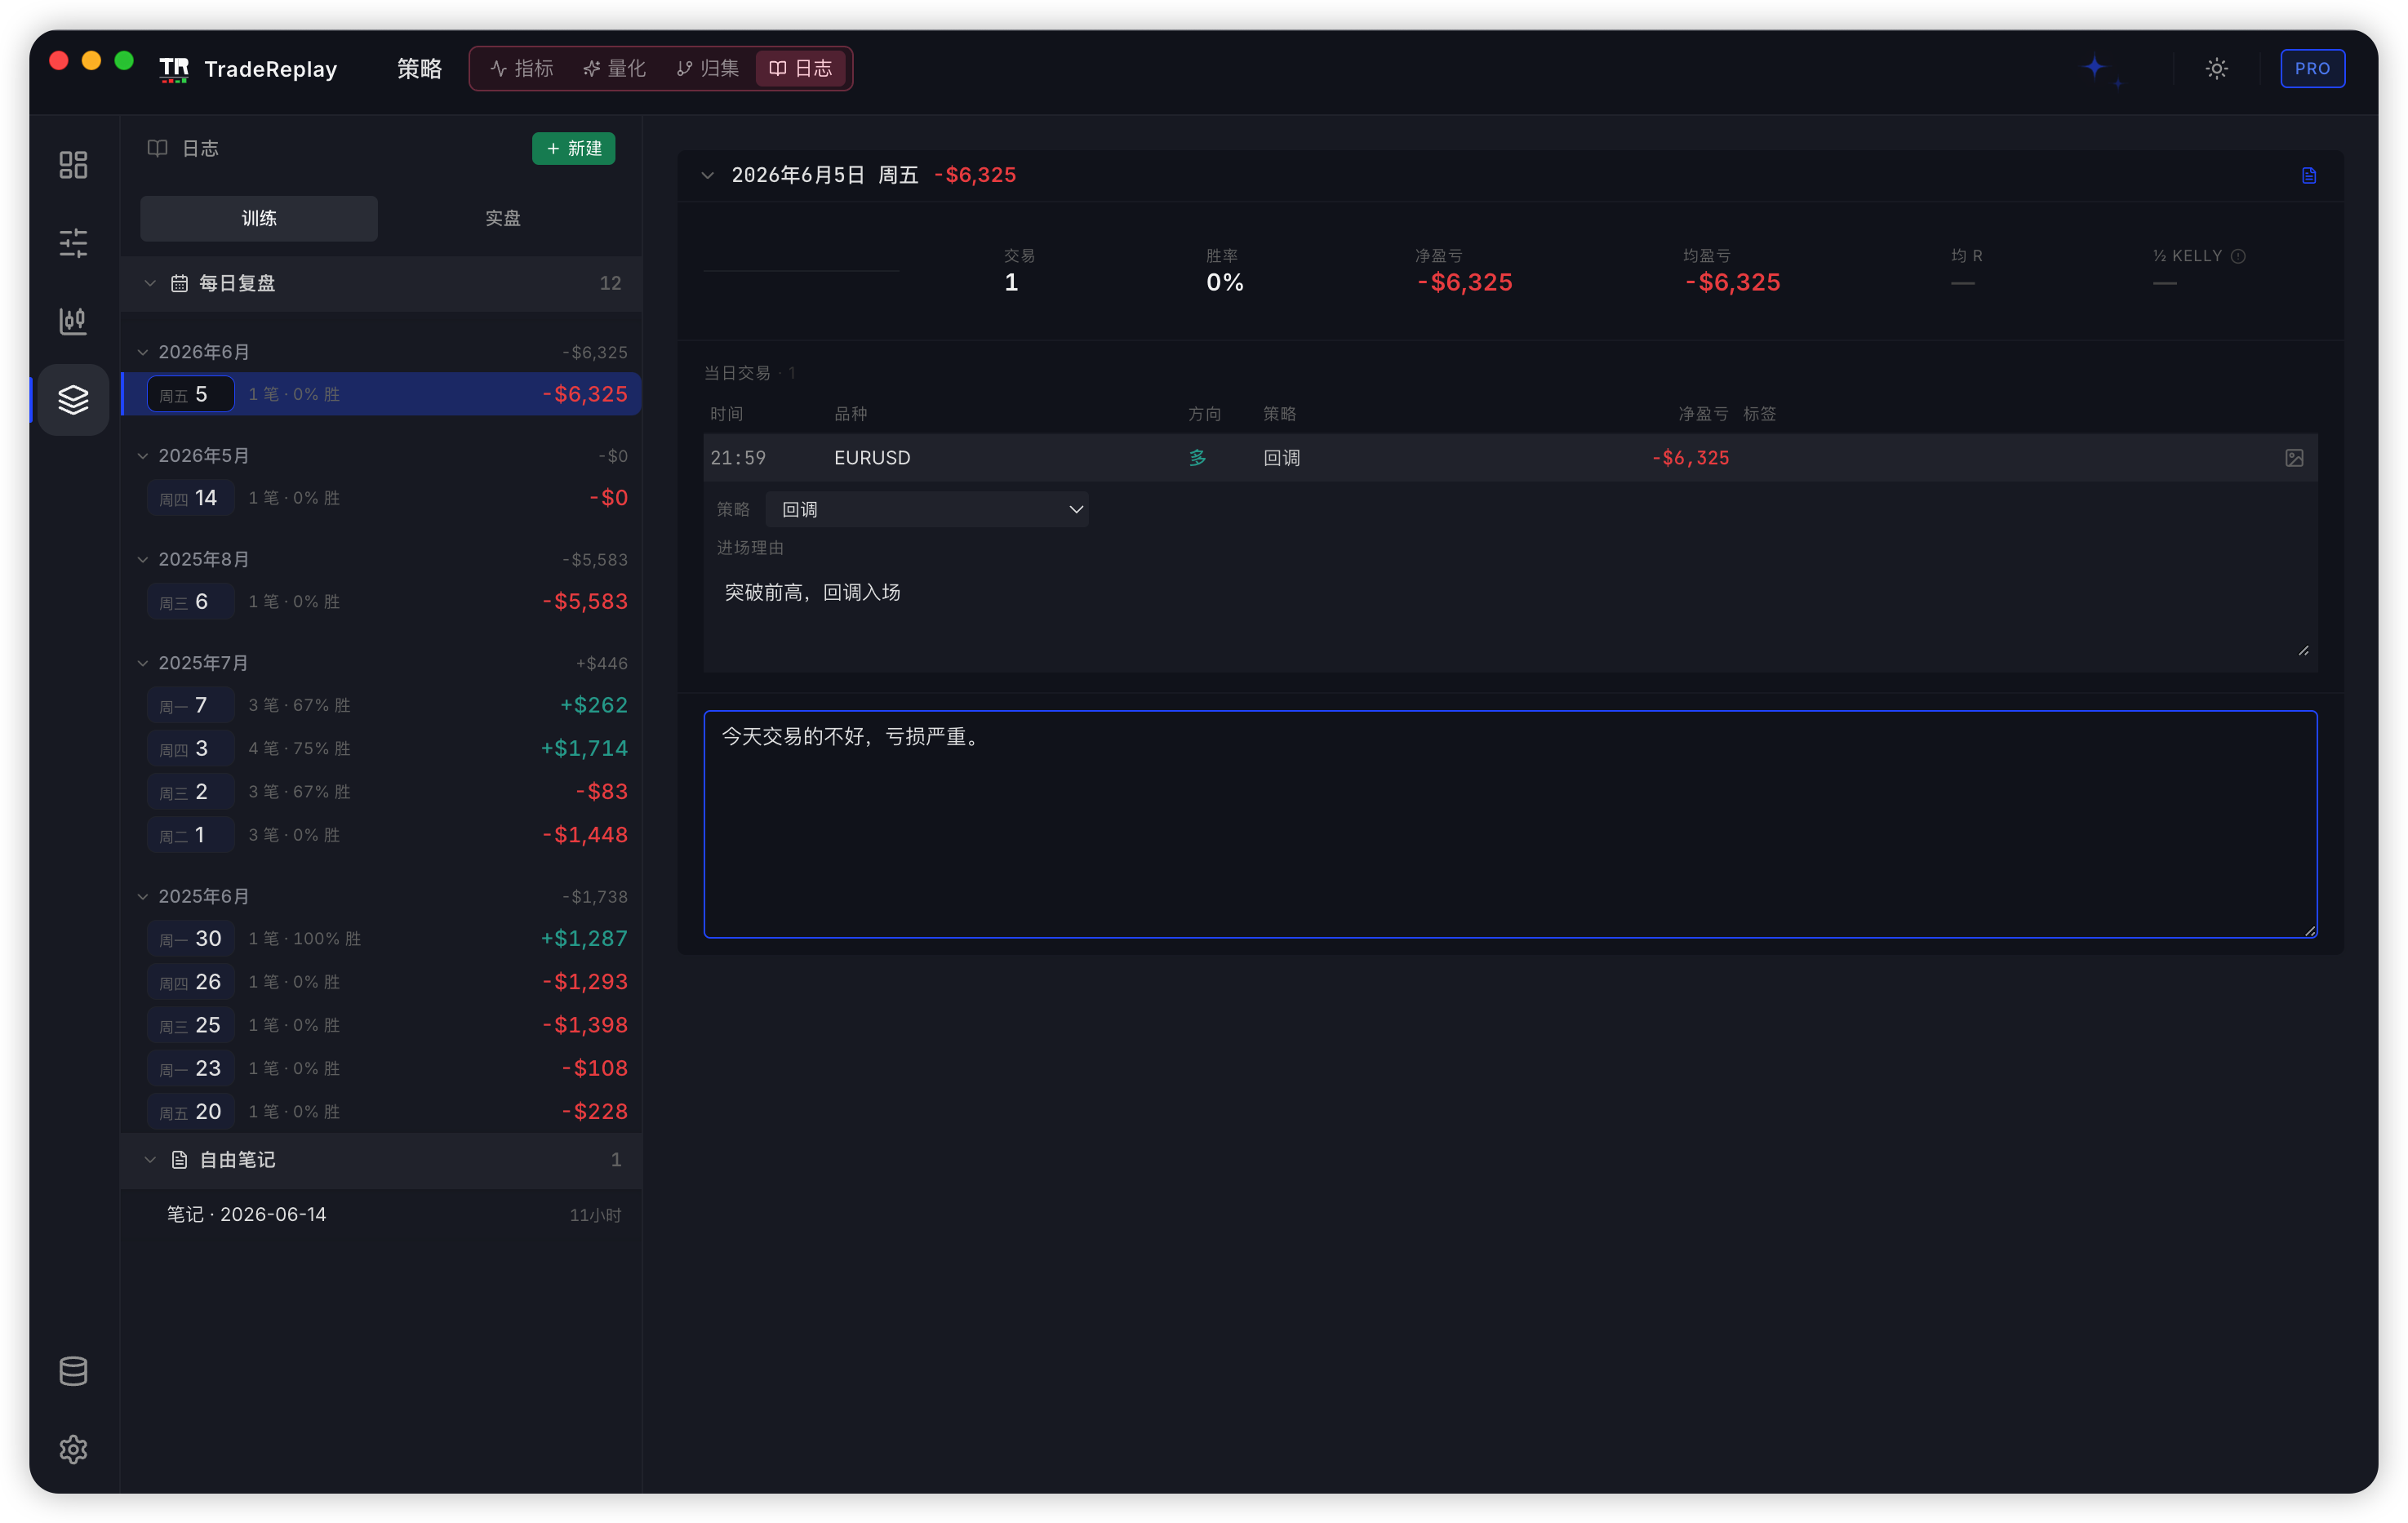Select the 周四 14 entry with -$0
The image size is (2408, 1523).
381,498
